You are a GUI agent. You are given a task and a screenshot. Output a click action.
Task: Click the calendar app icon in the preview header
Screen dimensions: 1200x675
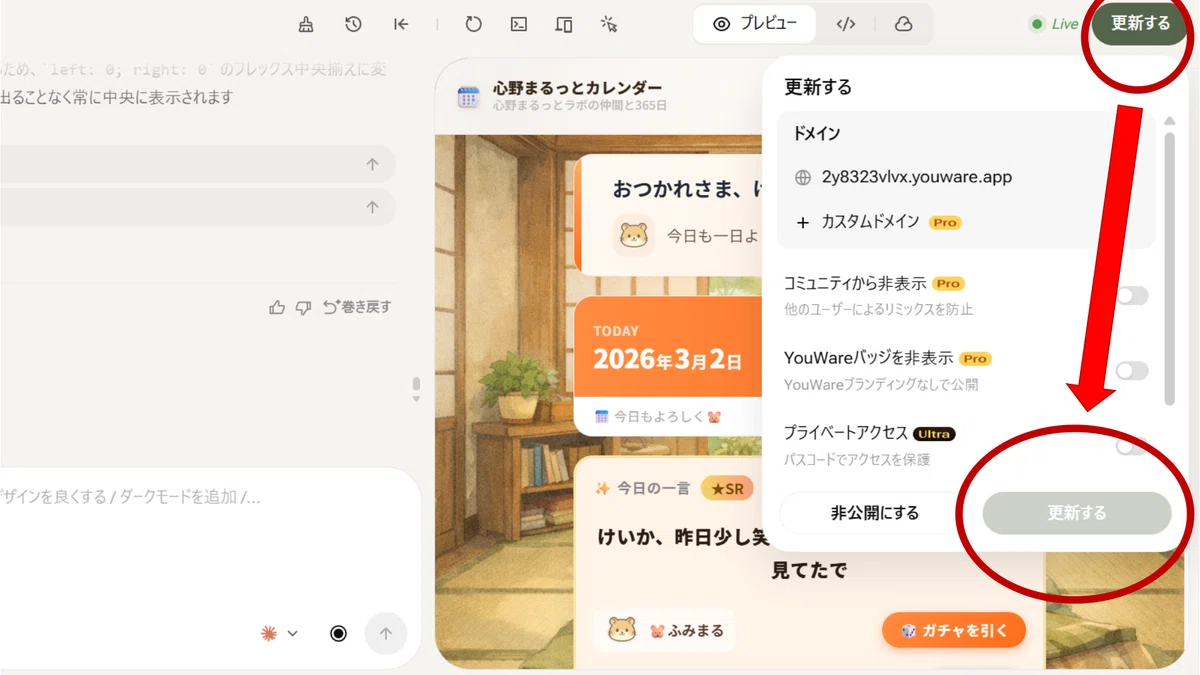pos(468,97)
